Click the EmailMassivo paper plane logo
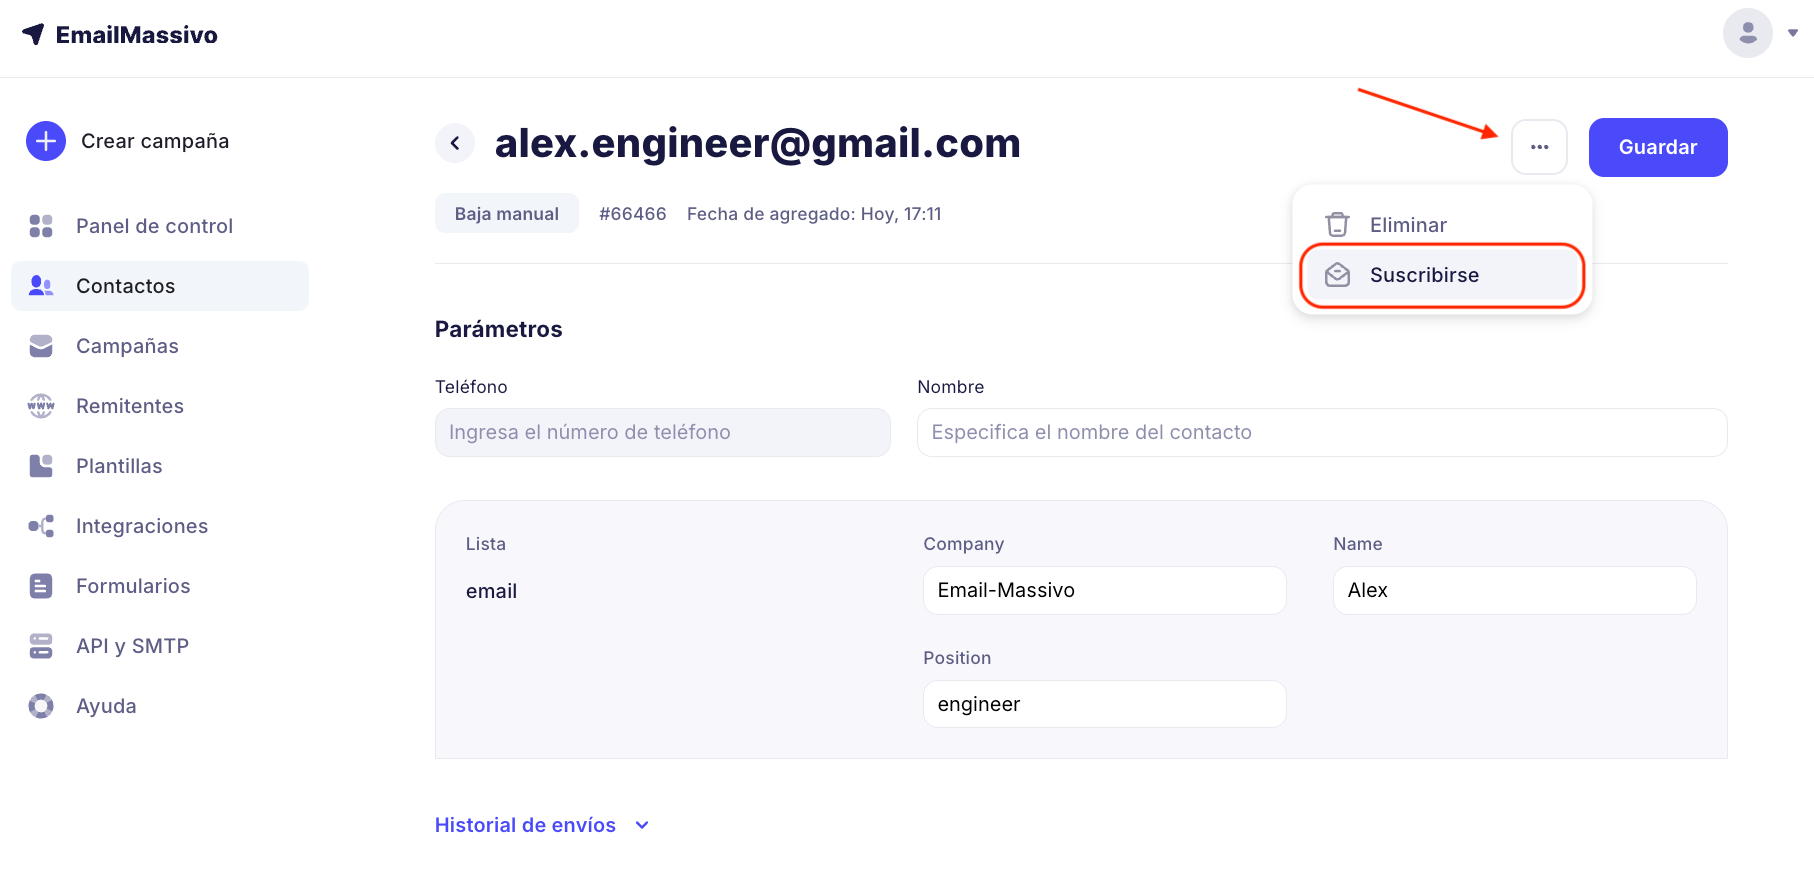 click(x=33, y=34)
